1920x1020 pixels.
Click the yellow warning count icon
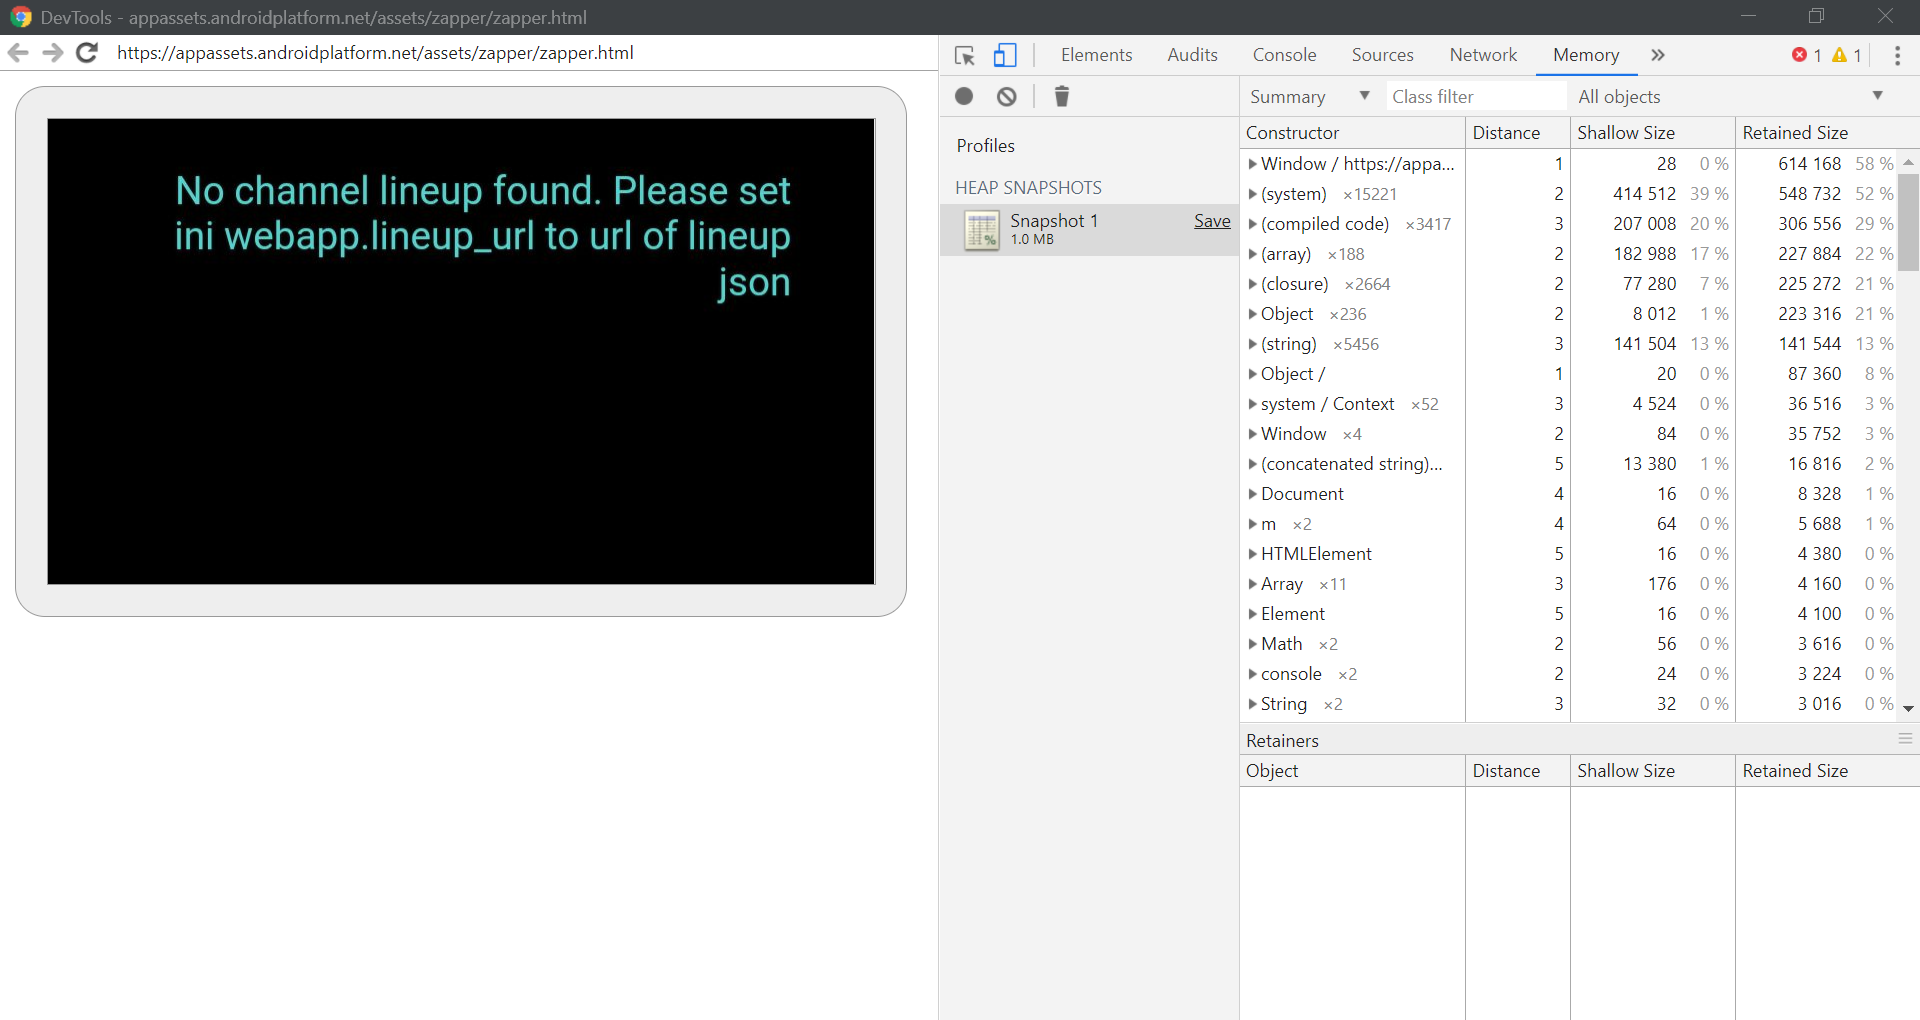[x=1839, y=55]
